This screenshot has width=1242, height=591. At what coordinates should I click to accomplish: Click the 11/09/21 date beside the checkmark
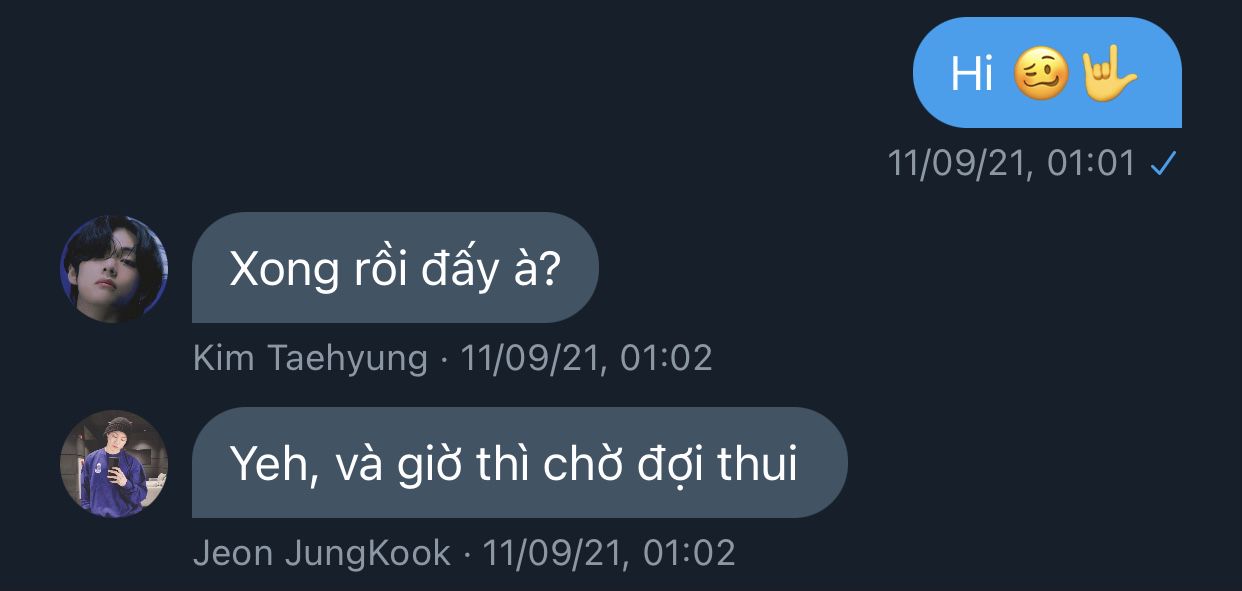click(x=959, y=164)
